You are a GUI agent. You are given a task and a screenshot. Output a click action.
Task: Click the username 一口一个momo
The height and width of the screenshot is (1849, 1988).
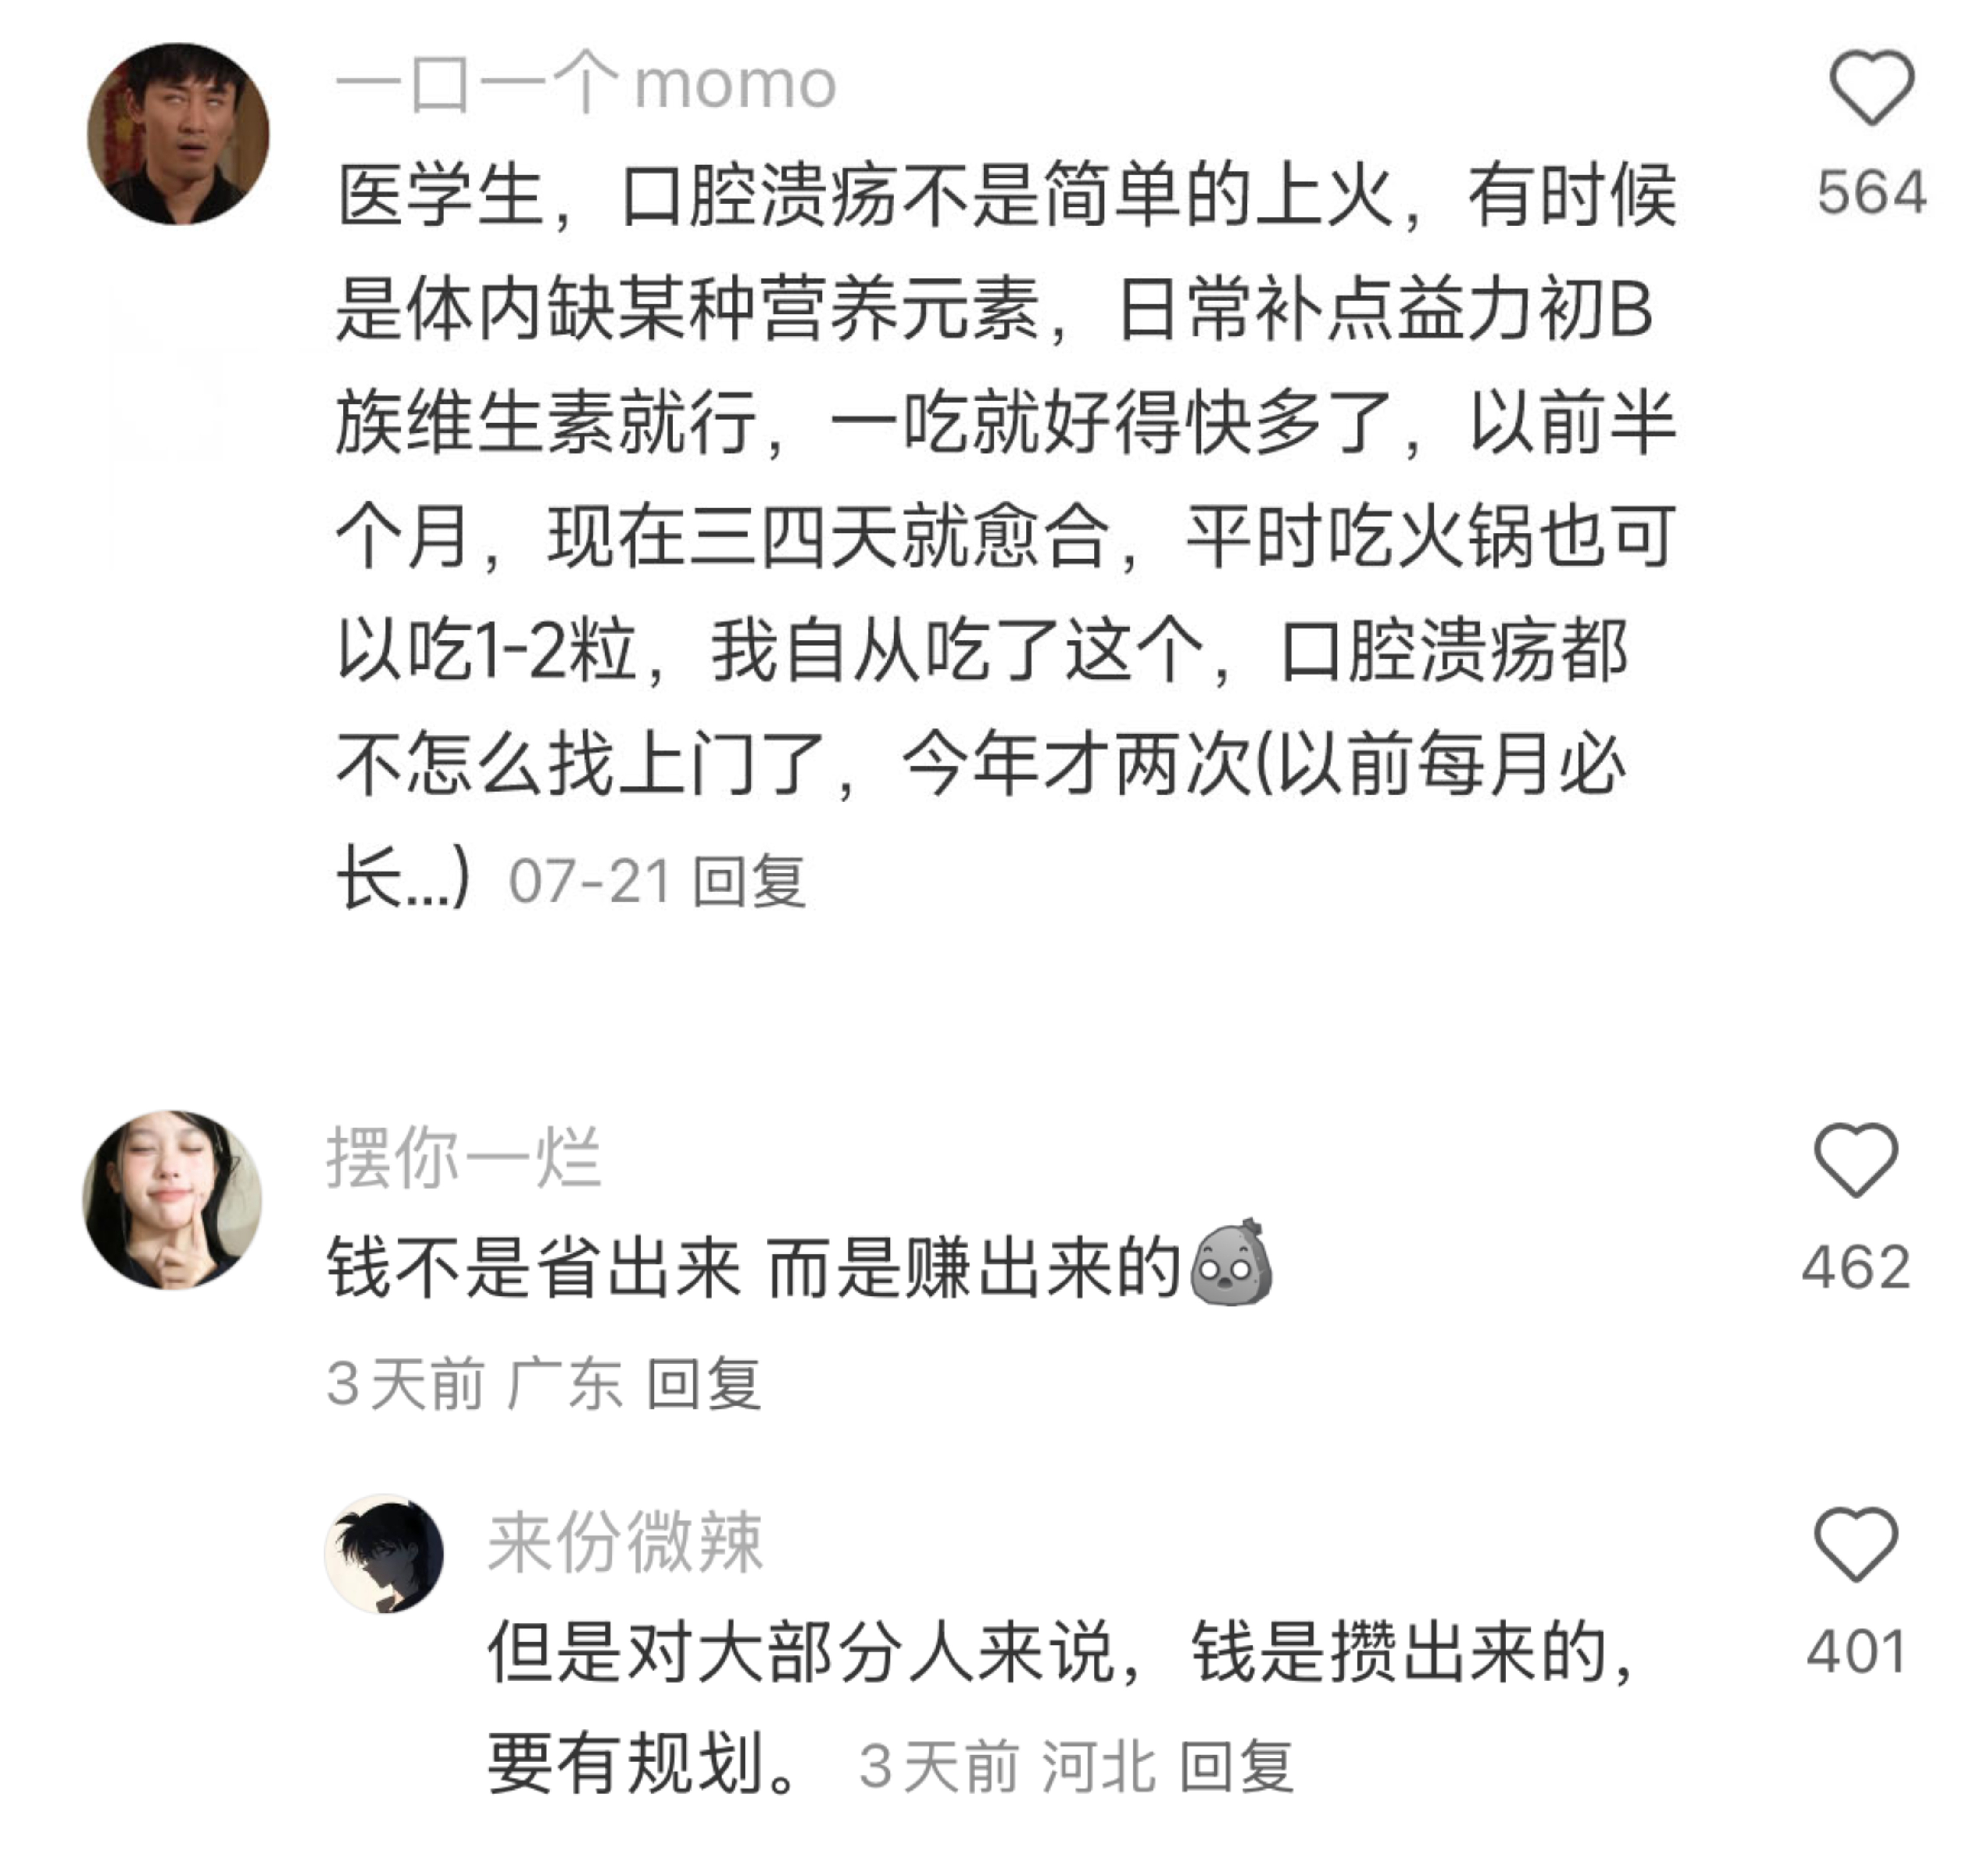(x=586, y=84)
